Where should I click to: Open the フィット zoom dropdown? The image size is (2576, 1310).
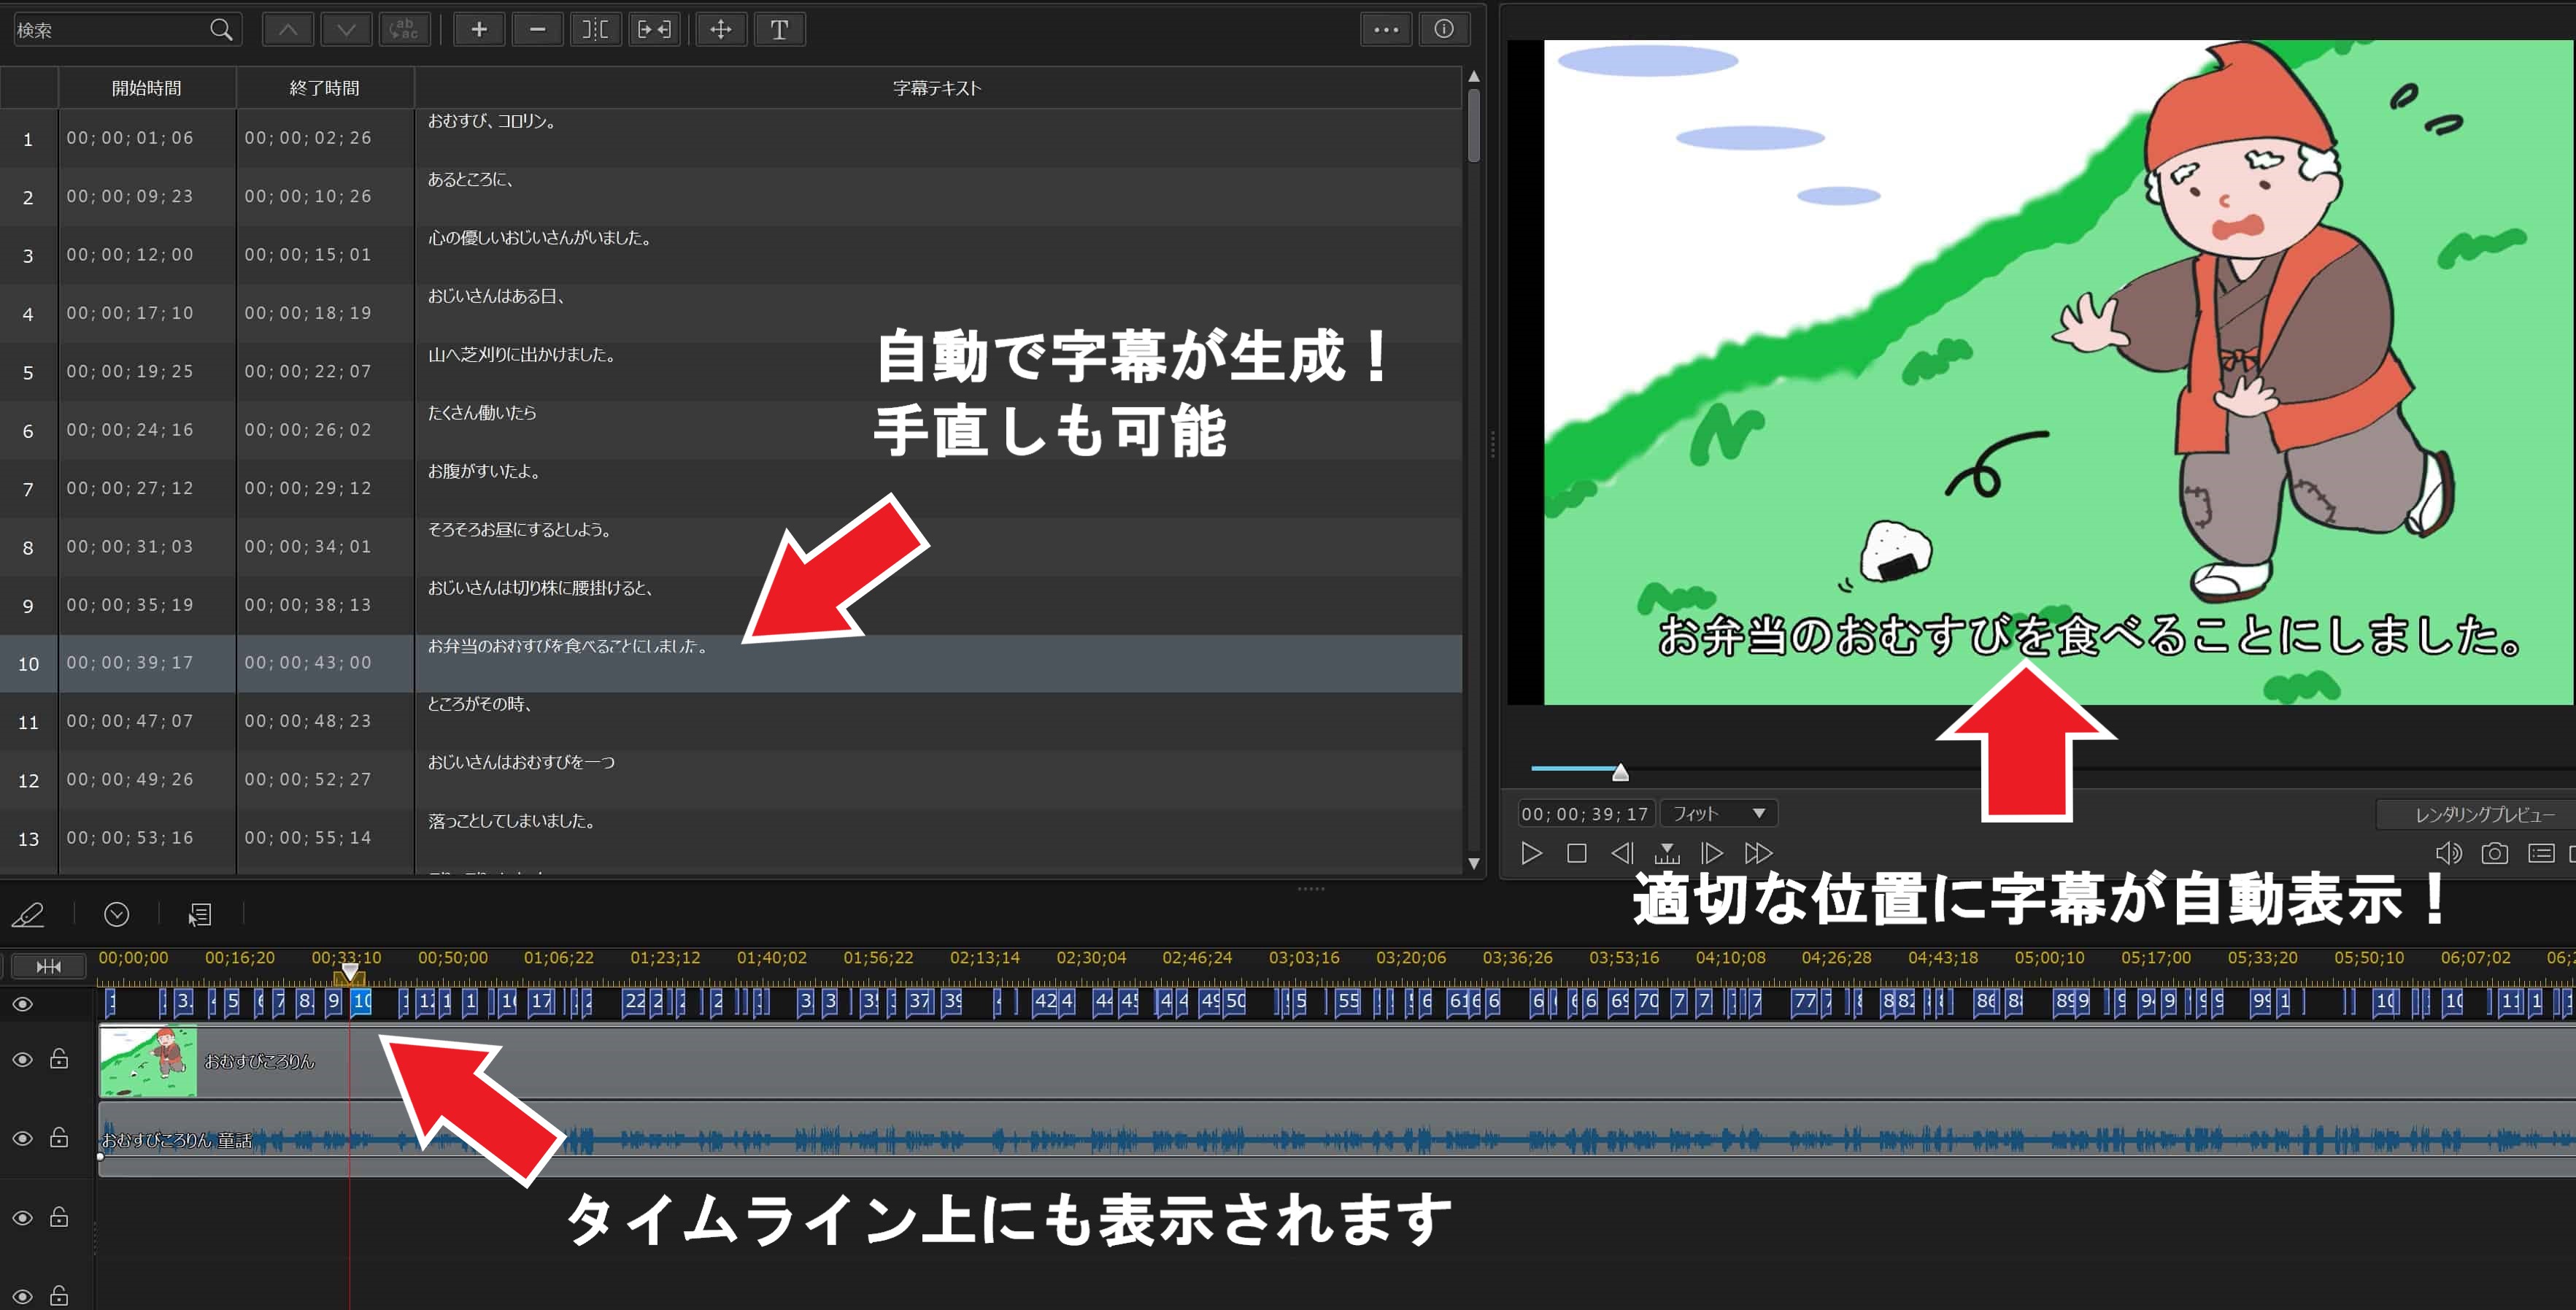click(x=1717, y=813)
